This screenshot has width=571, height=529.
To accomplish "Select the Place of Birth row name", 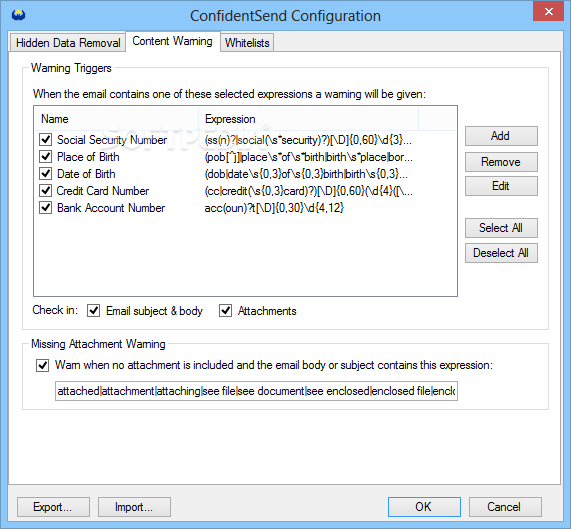I will (88, 157).
